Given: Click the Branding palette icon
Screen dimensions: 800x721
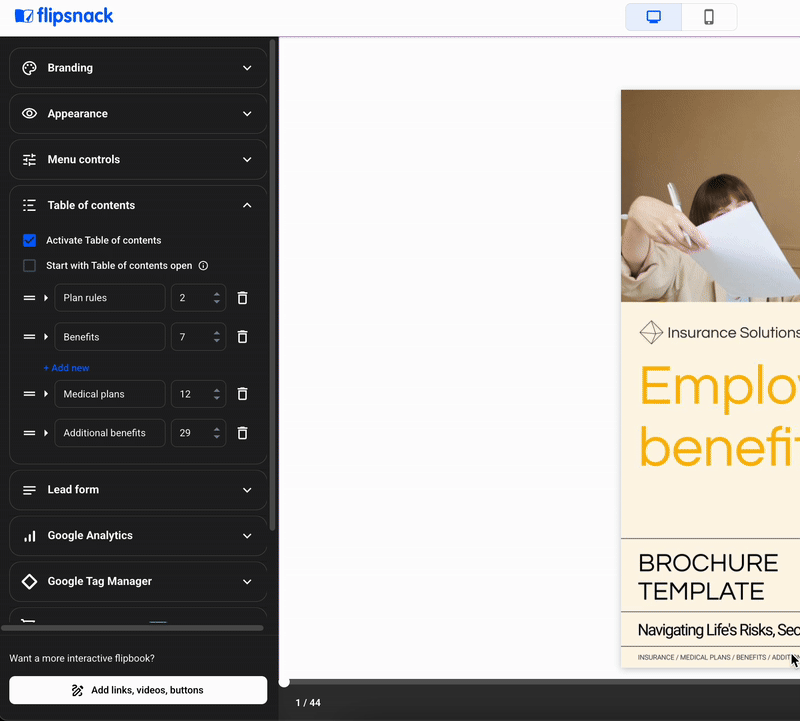Looking at the screenshot, I should [x=30, y=68].
